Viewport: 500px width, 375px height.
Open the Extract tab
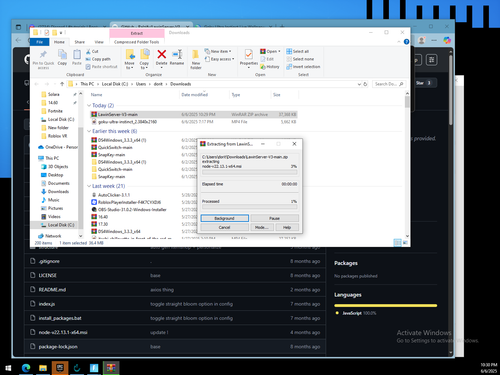137,33
